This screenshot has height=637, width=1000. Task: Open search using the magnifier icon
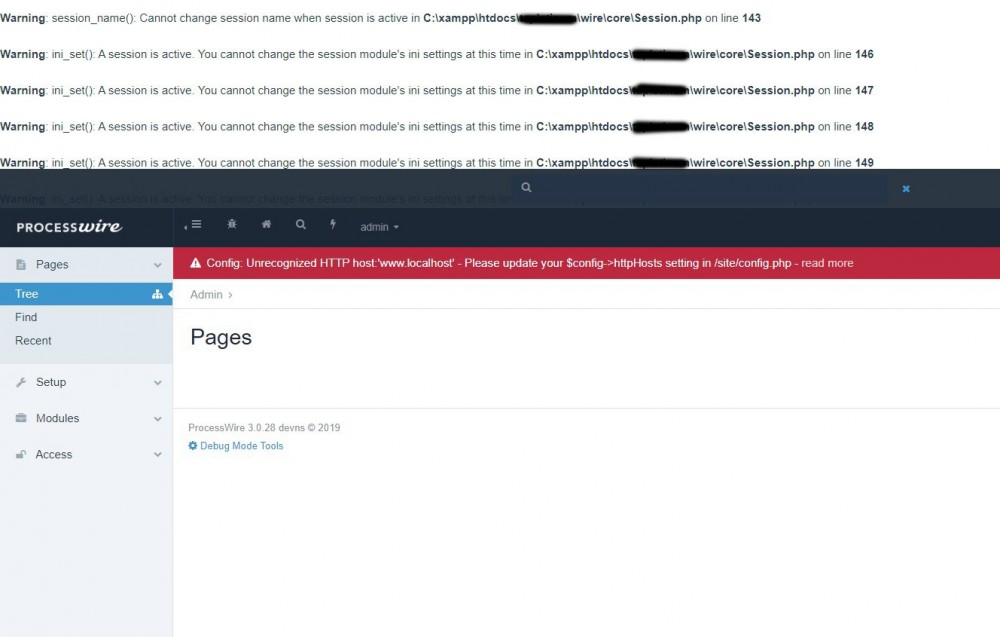pyautogui.click(x=301, y=225)
